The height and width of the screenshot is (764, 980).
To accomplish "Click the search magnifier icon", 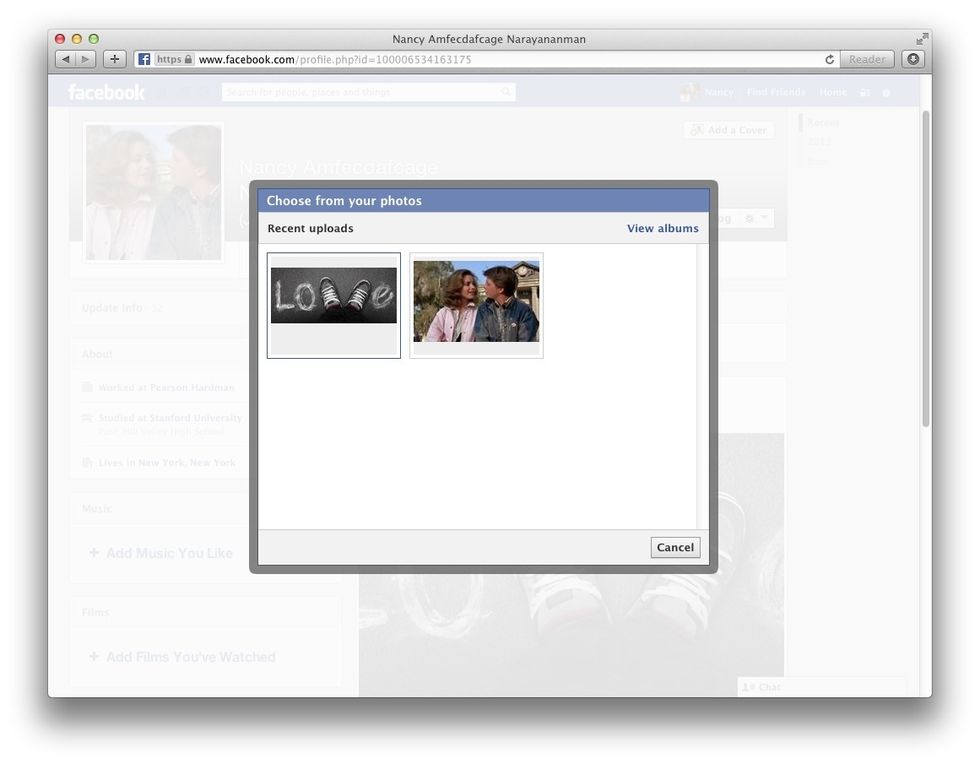I will coord(506,93).
